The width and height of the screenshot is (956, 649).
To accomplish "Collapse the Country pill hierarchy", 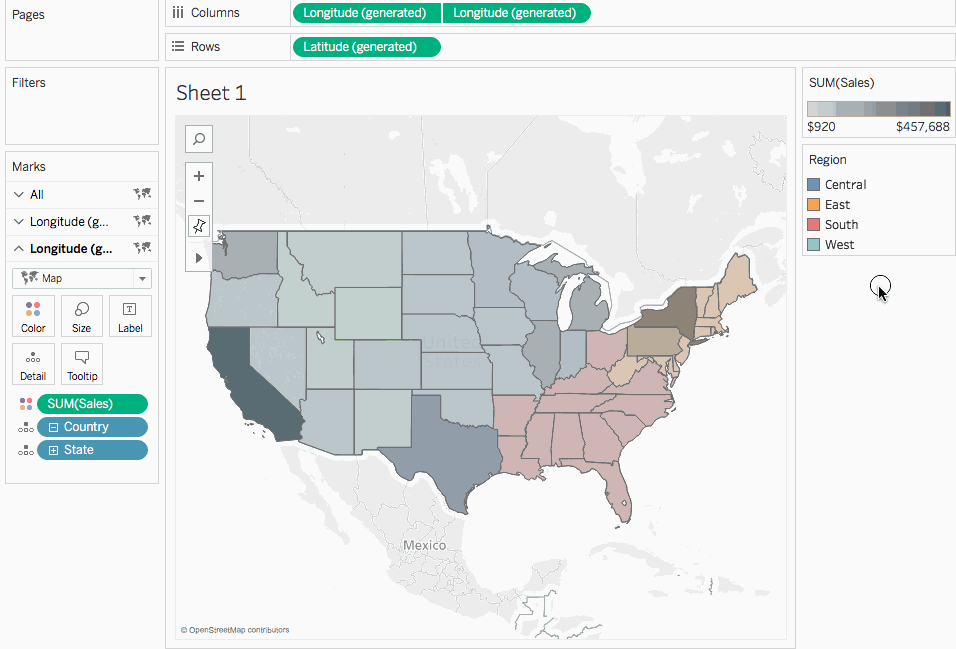I will point(54,428).
